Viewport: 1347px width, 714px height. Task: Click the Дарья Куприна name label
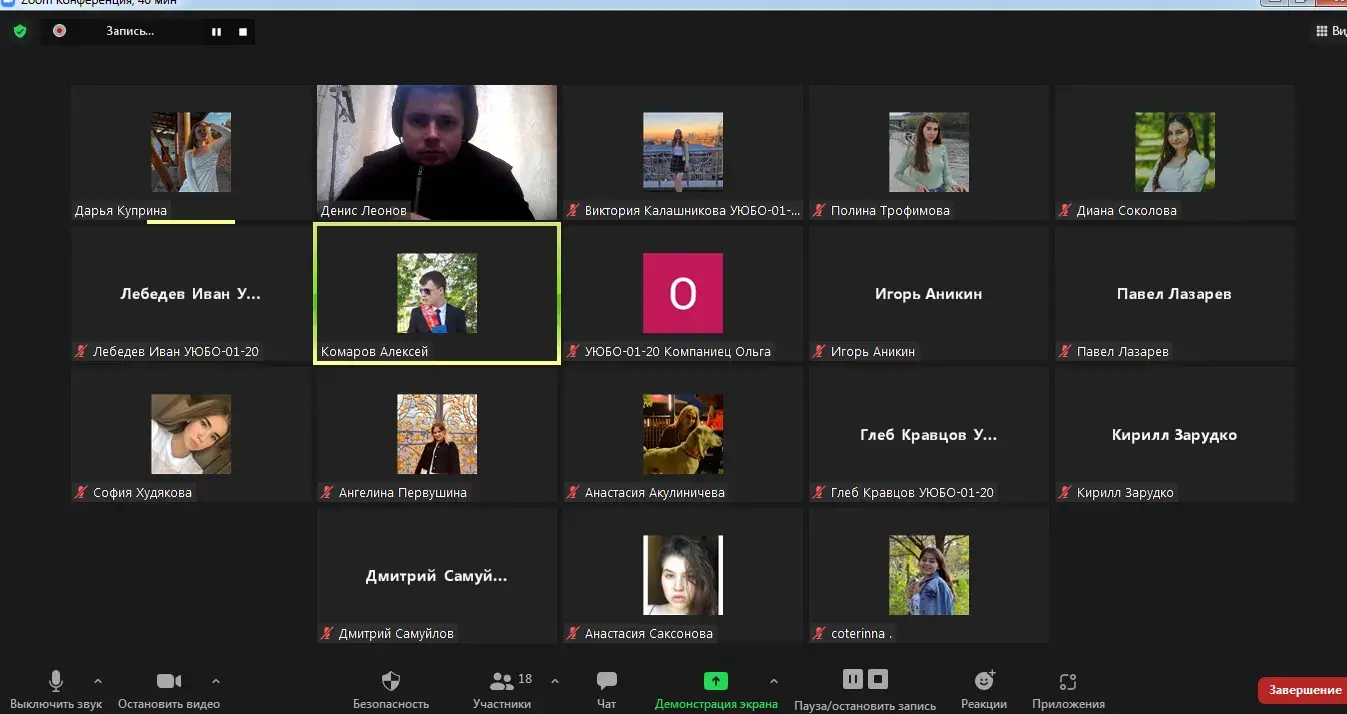pyautogui.click(x=121, y=211)
